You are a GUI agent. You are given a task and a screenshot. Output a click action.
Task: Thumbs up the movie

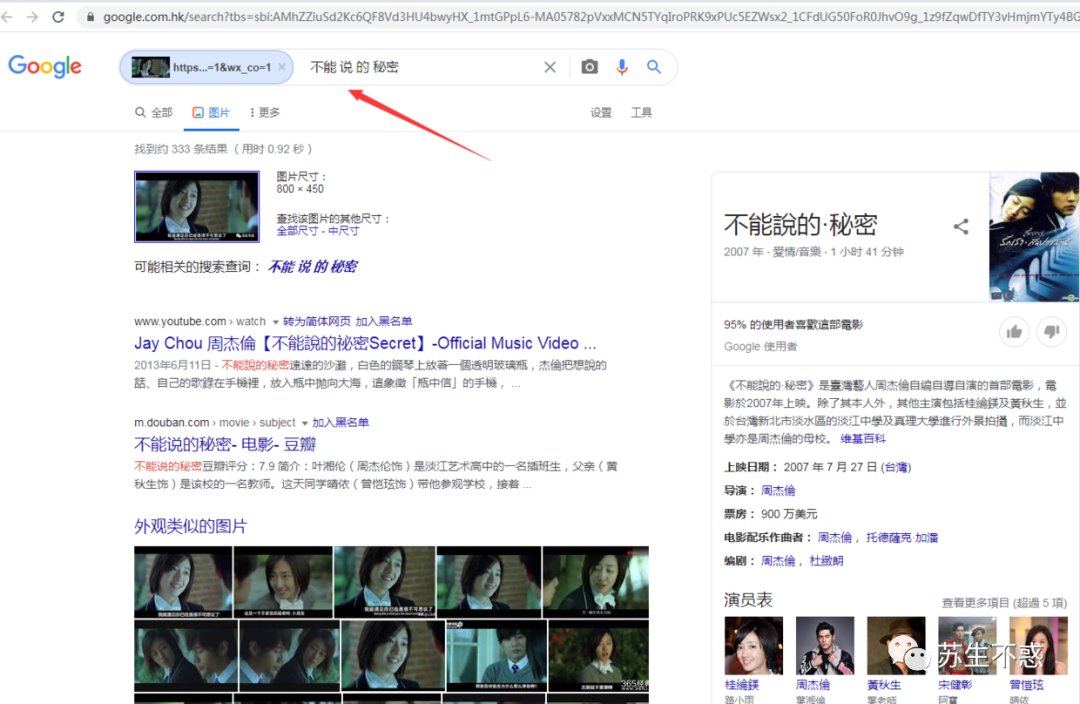click(x=1014, y=332)
